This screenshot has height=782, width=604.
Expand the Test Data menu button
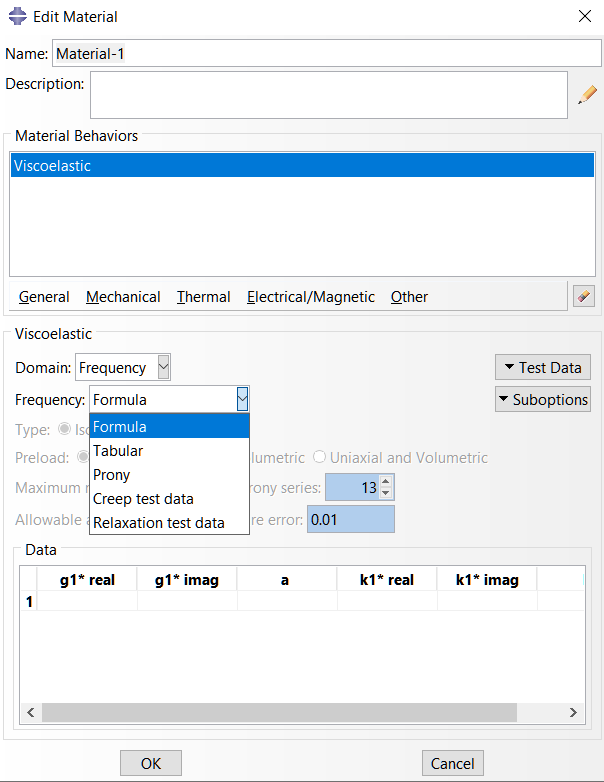pyautogui.click(x=543, y=368)
